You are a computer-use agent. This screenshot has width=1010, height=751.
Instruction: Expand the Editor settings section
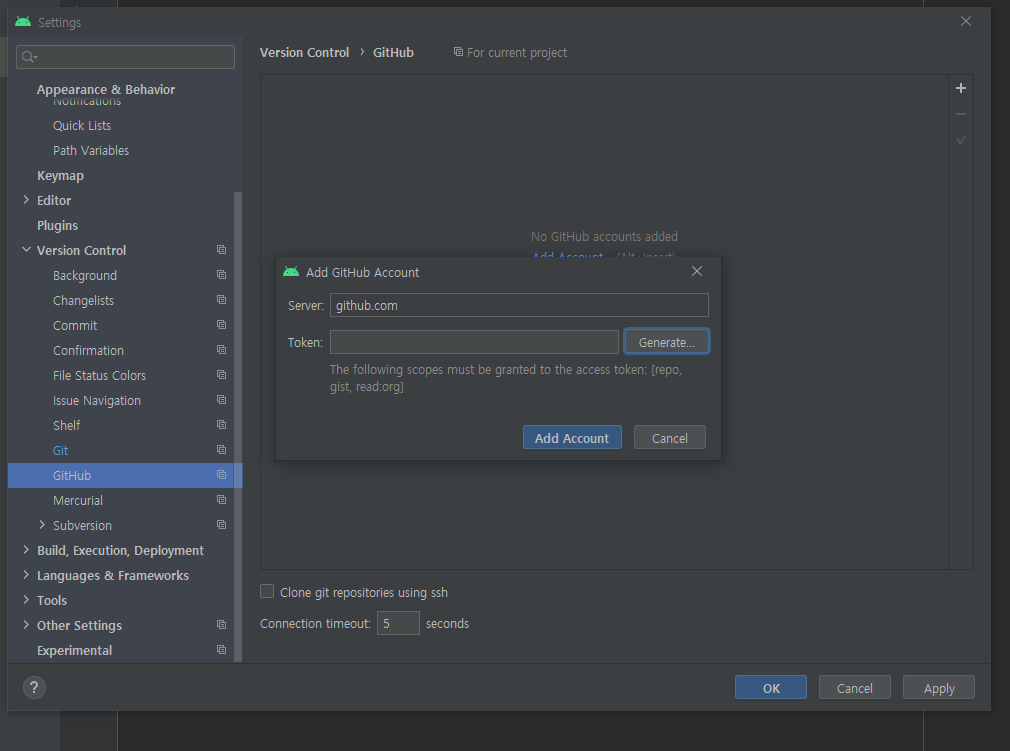26,200
